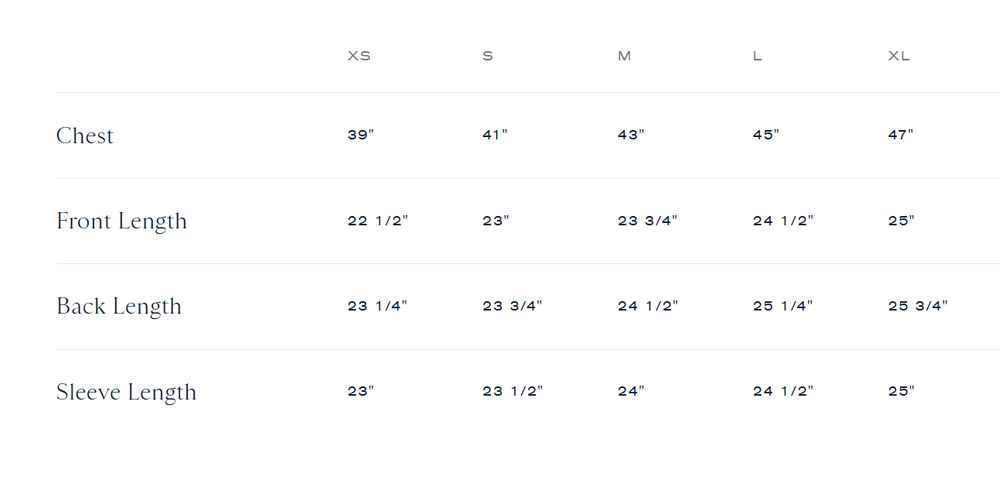Click Front Length value for size XS
Screen dimensions: 1000x500
click(377, 221)
